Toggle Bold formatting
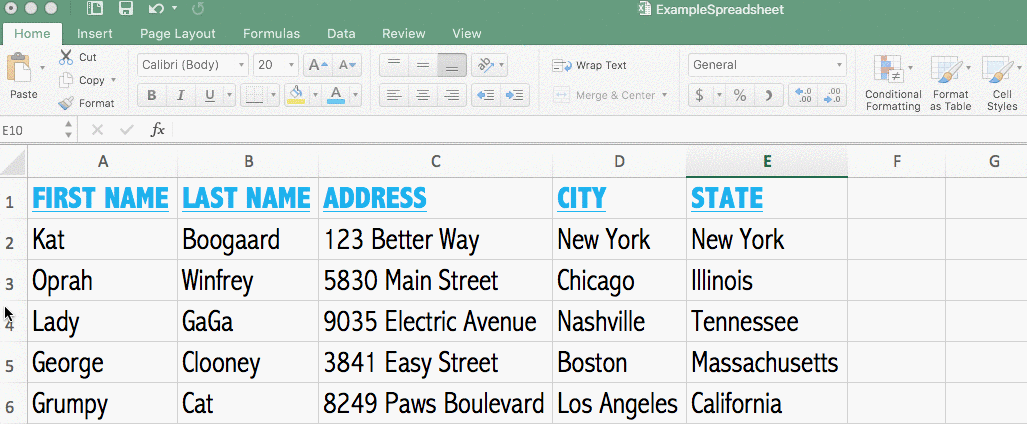 point(152,96)
